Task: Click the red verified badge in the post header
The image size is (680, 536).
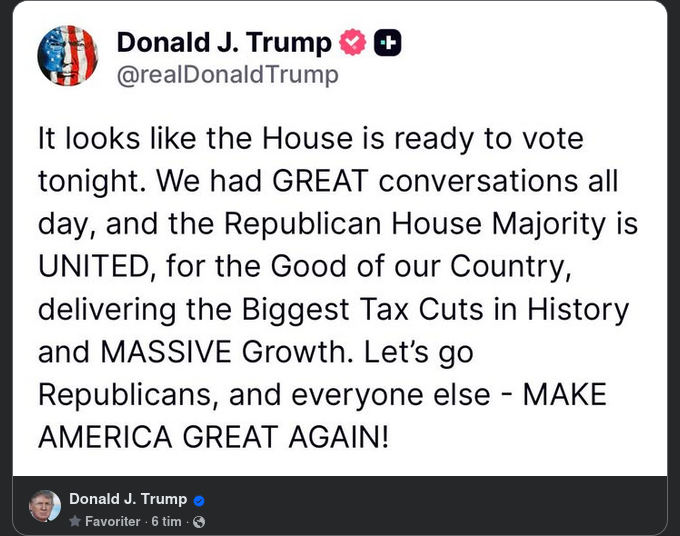Action: 353,43
